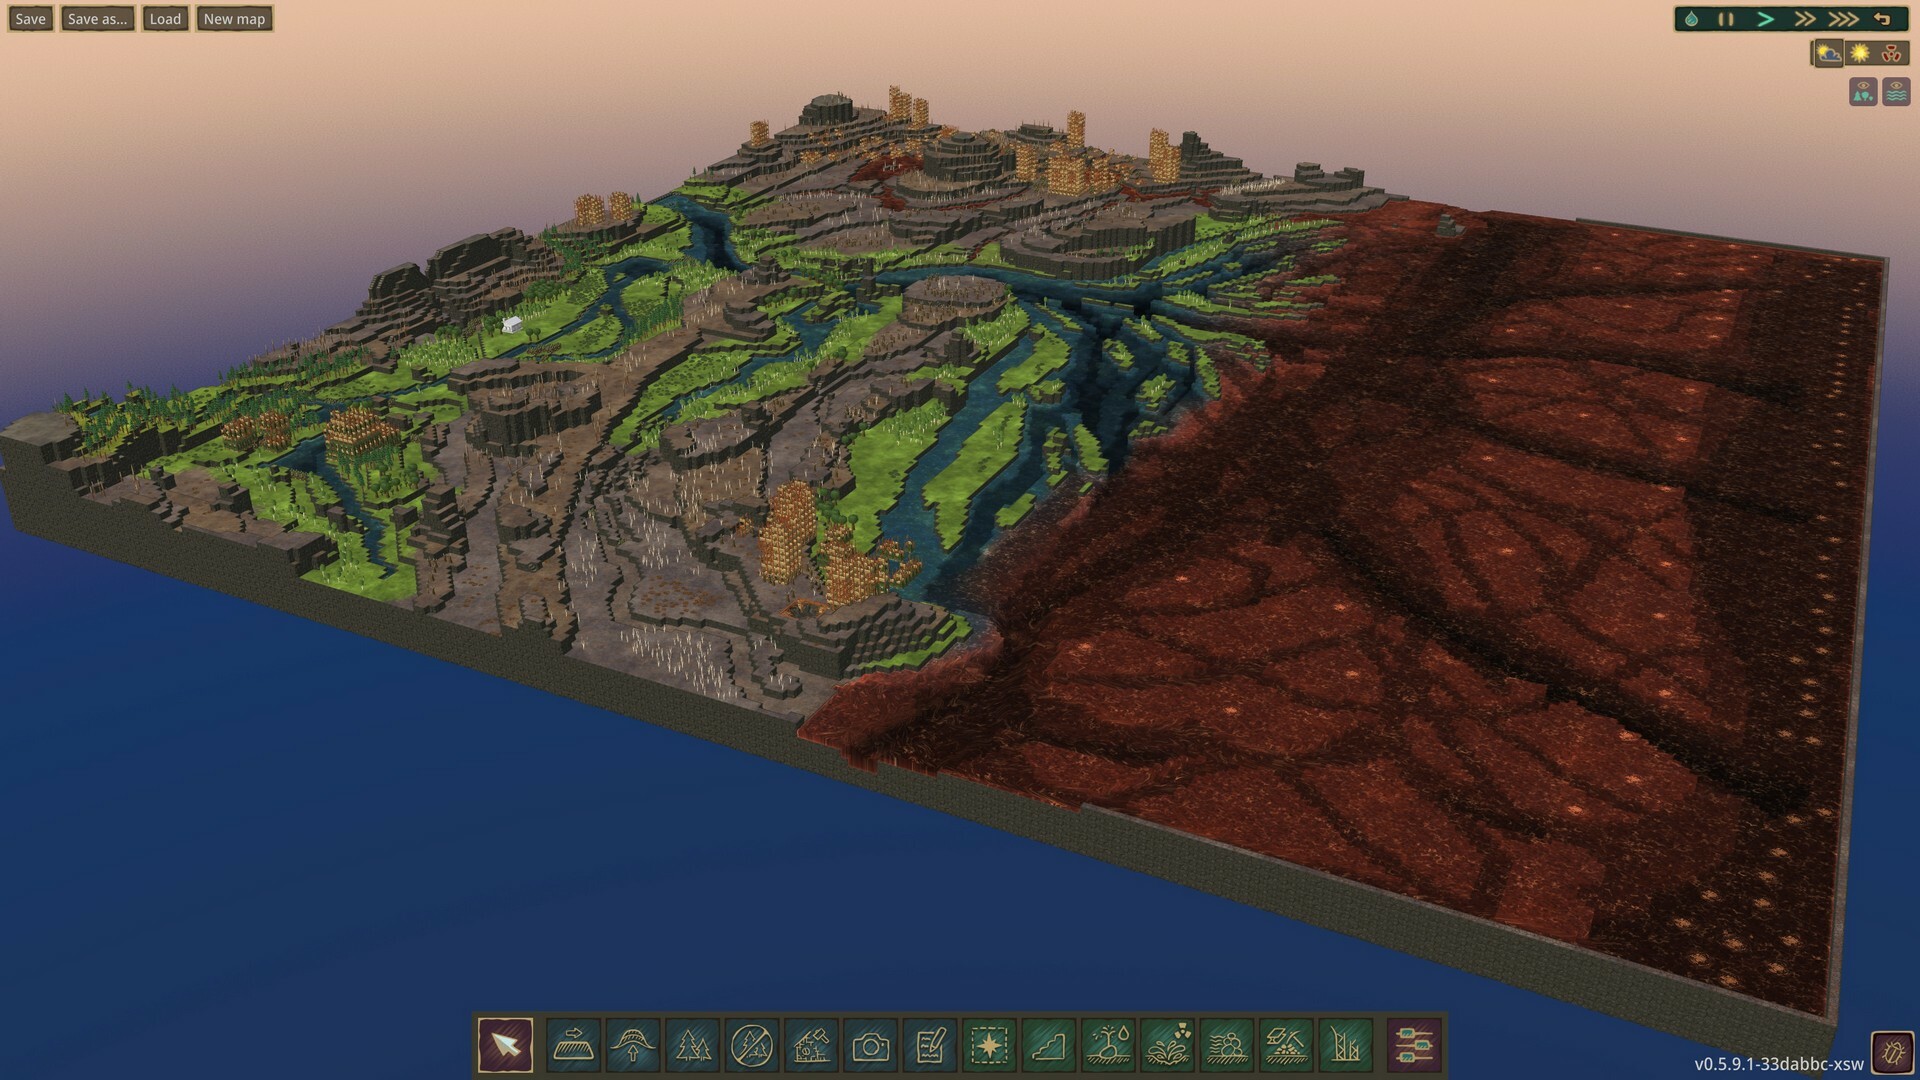Select the raise terrain brush tool
This screenshot has width=1920, height=1080.
(633, 1046)
